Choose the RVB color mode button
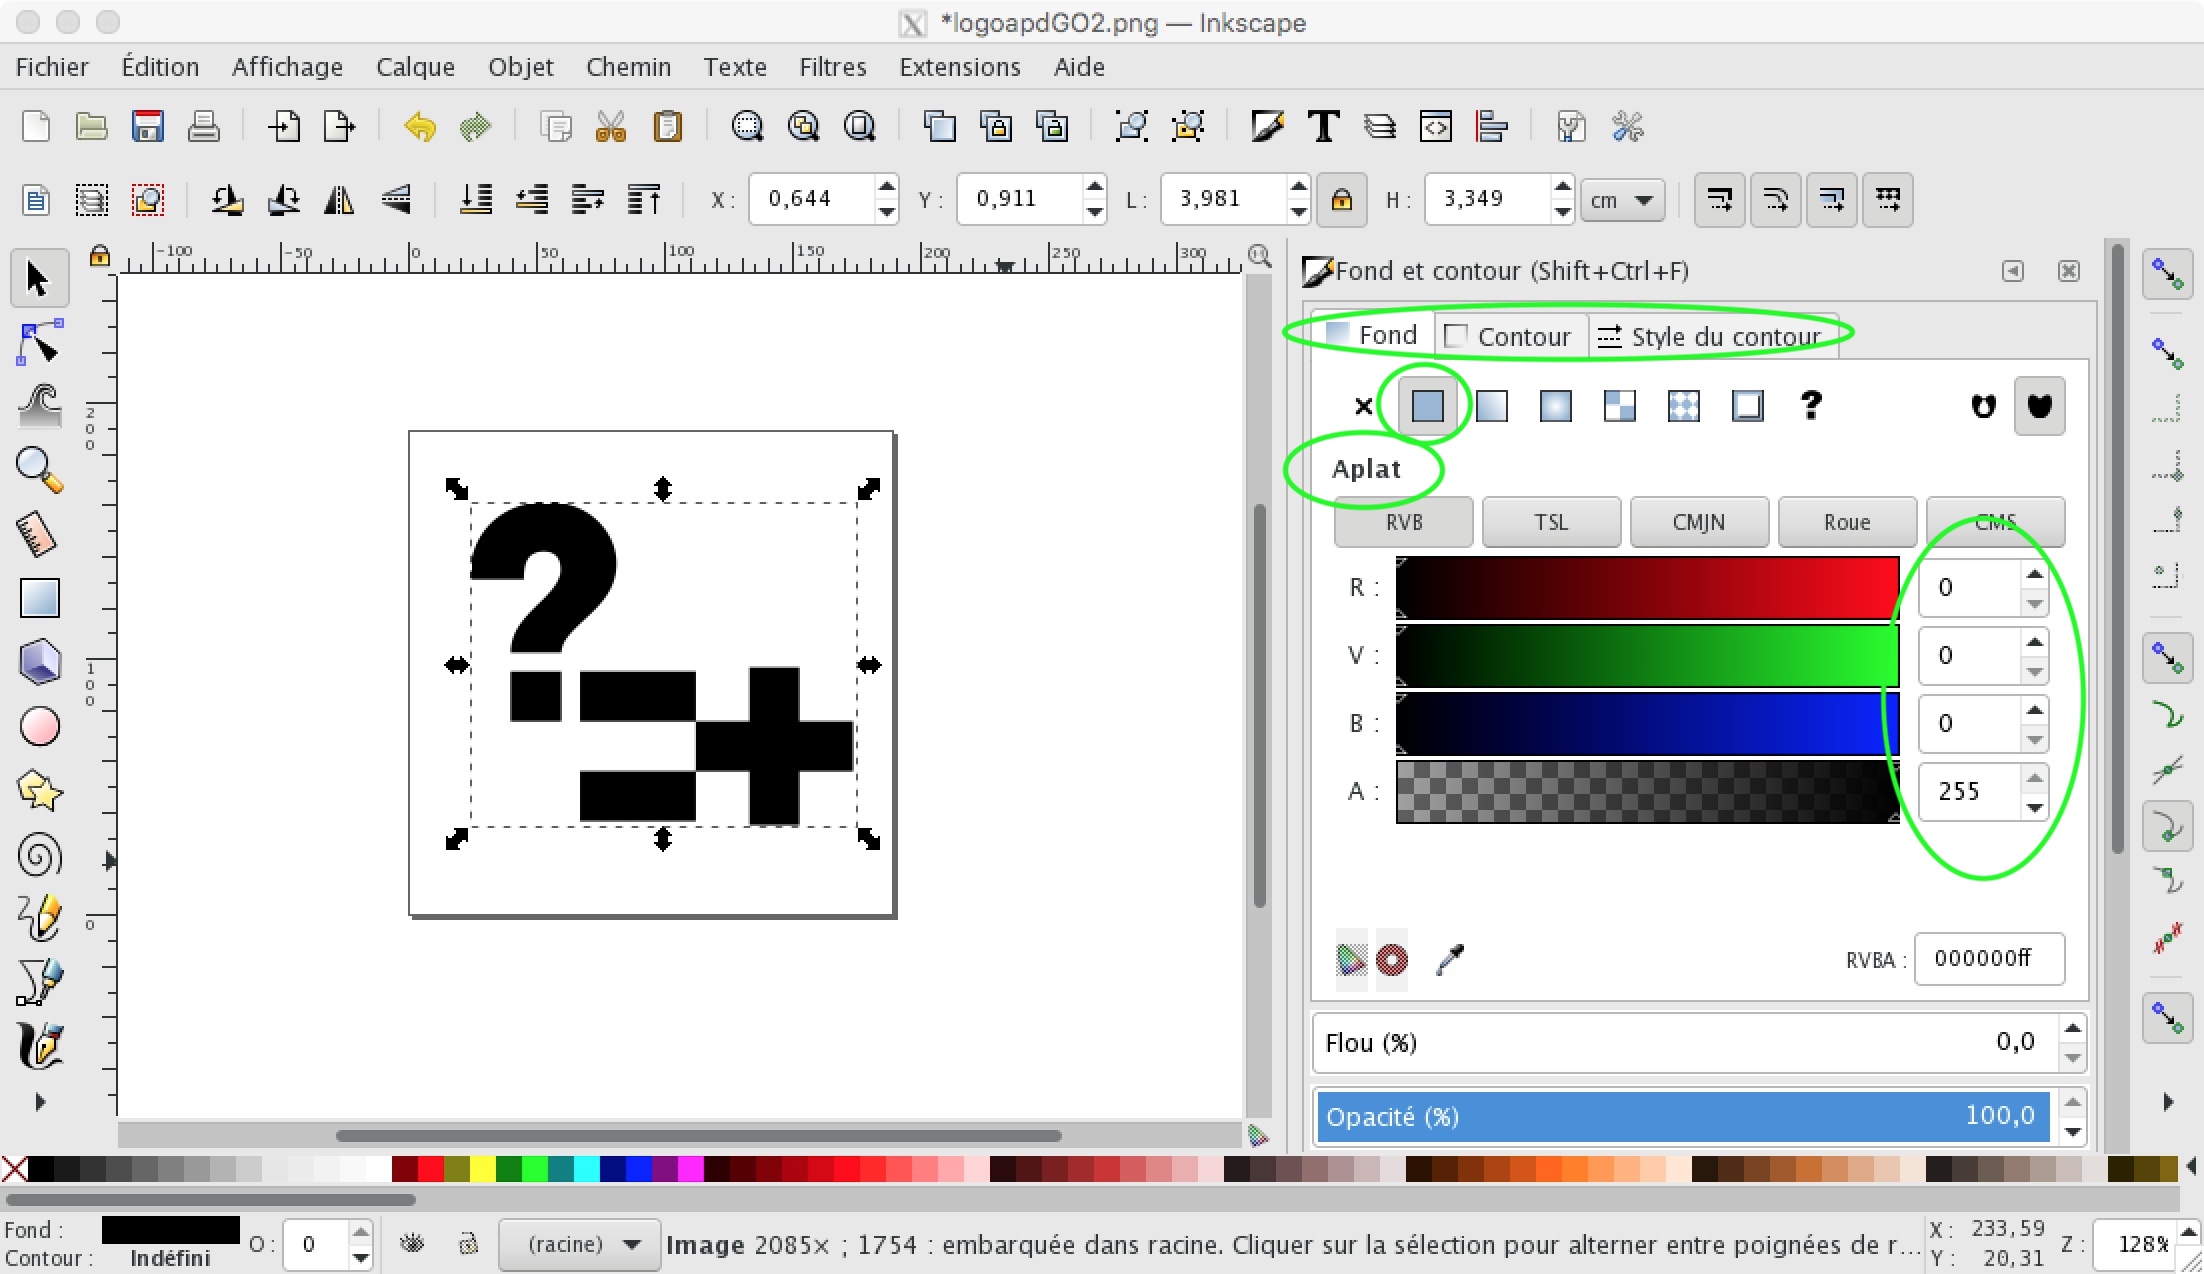Viewport: 2204px width, 1274px height. point(1403,523)
